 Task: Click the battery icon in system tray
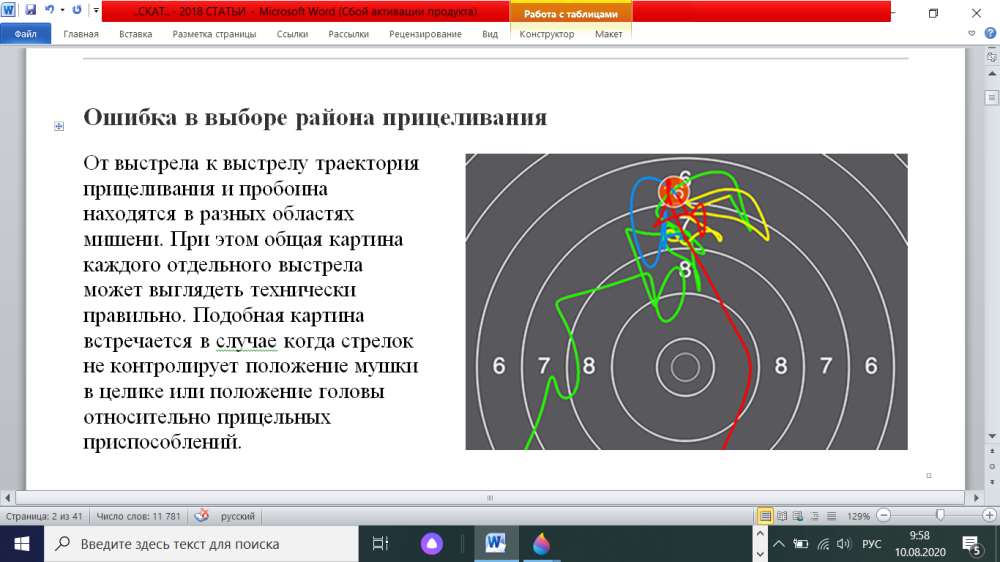800,544
